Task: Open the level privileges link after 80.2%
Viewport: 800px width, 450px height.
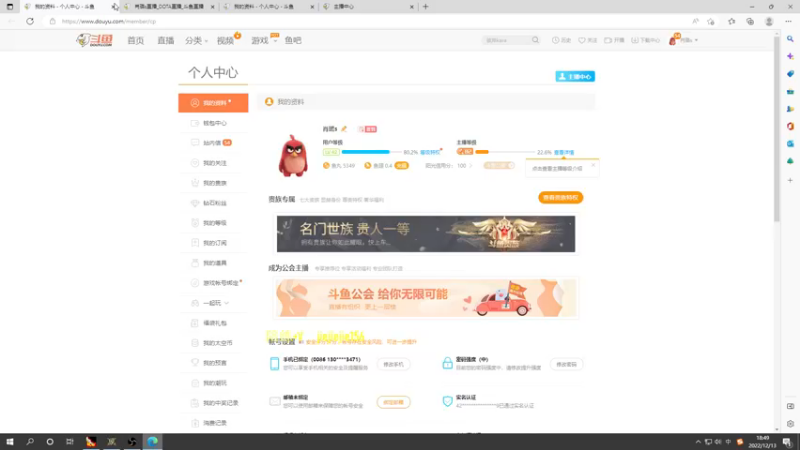Action: pyautogui.click(x=430, y=152)
